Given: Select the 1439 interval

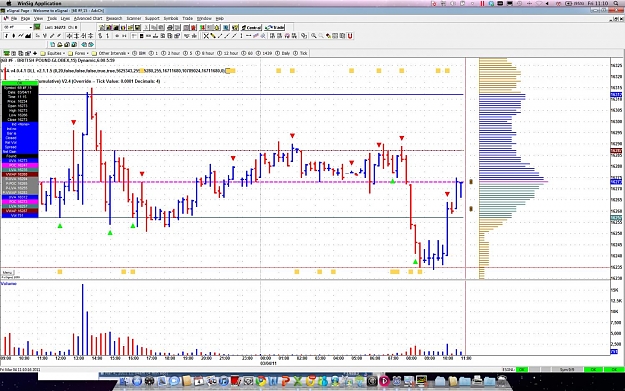Looking at the screenshot, I should click(x=264, y=53).
